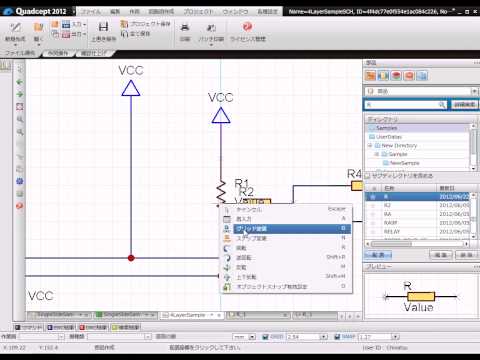The width and height of the screenshot is (480, 360).
Task: Select Cancel in the context menu
Action: 286,209
